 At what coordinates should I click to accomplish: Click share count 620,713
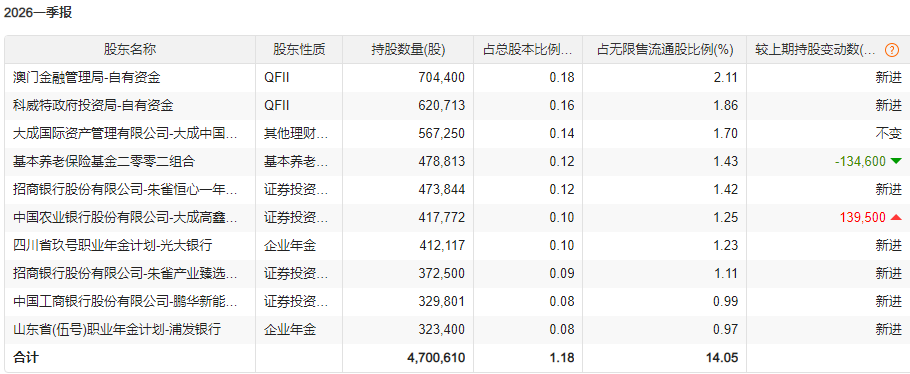(442, 106)
